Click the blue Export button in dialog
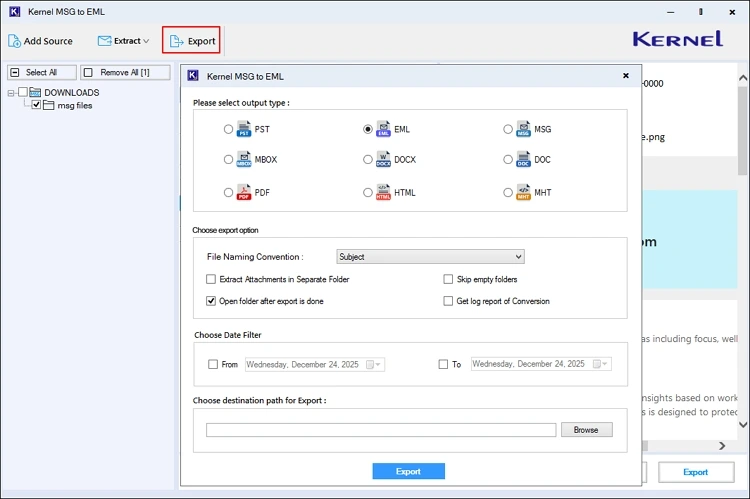 coord(408,471)
